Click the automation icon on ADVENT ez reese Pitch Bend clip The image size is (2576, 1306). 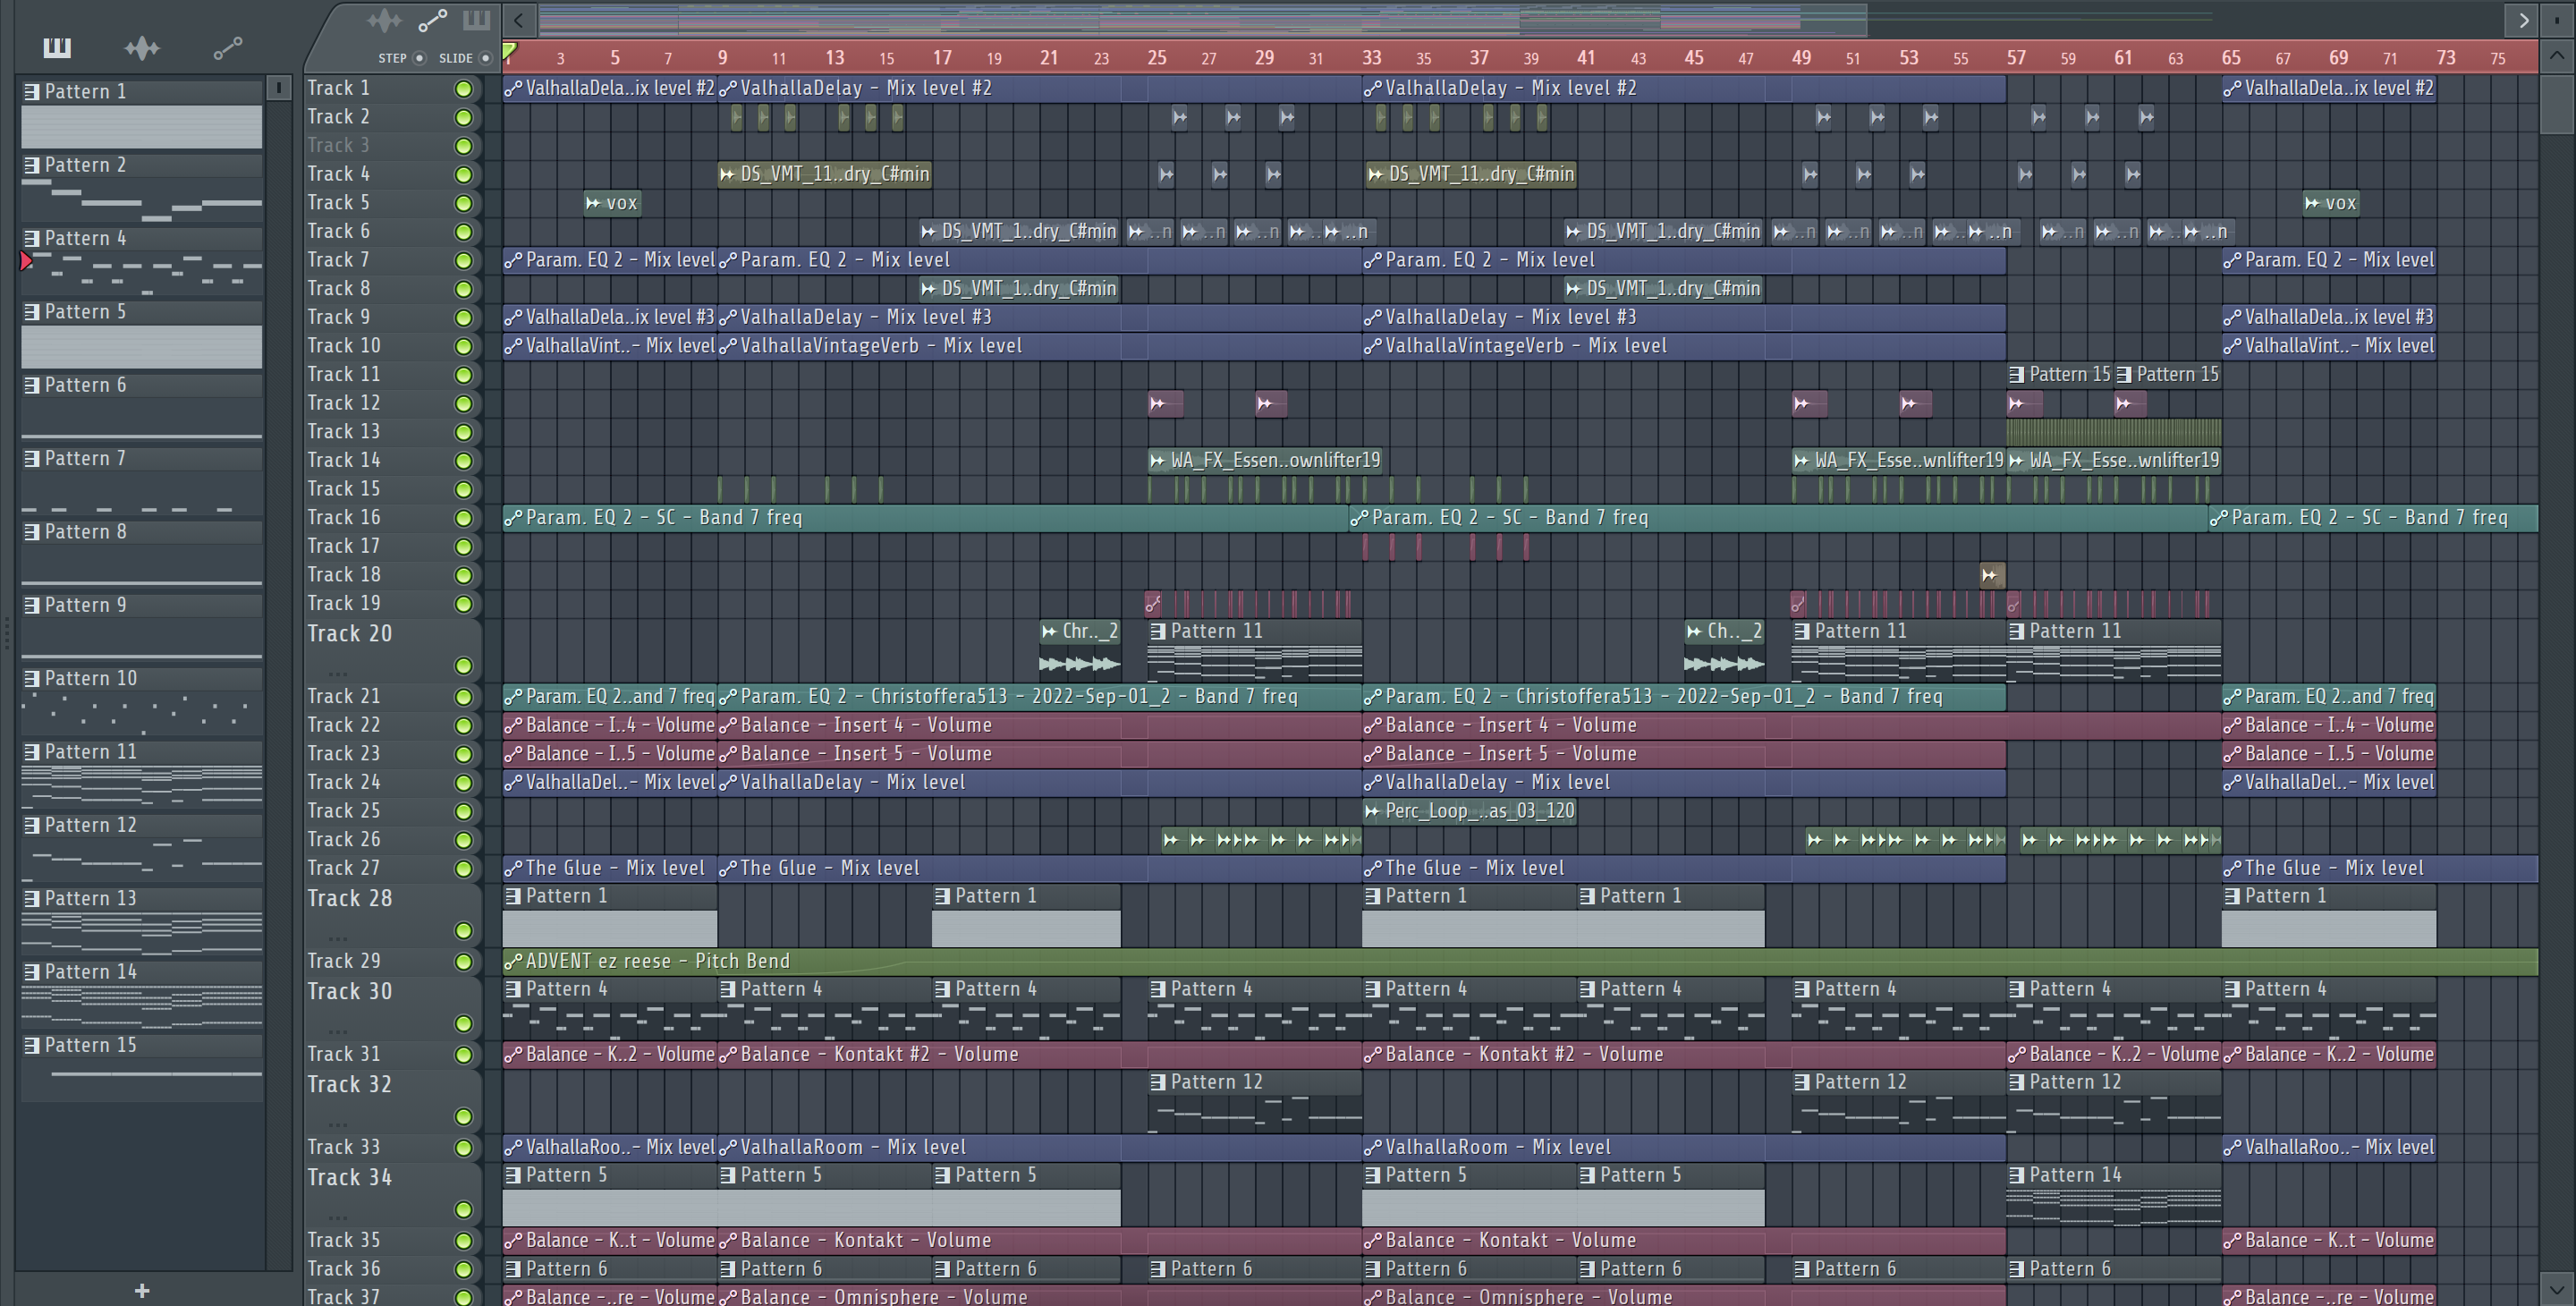[x=513, y=961]
